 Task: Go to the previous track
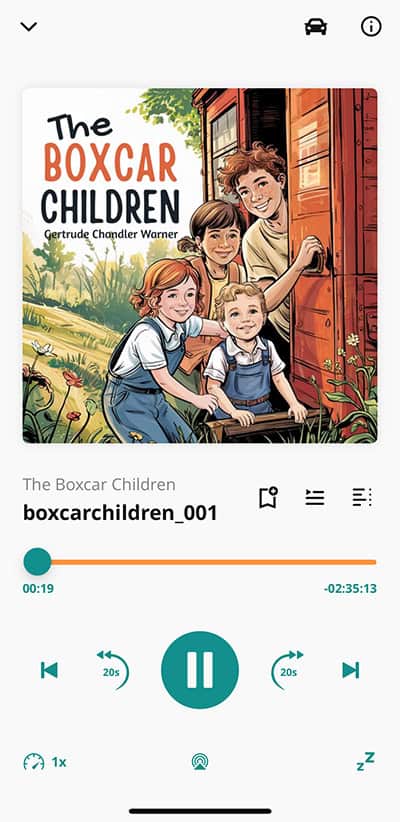click(49, 670)
